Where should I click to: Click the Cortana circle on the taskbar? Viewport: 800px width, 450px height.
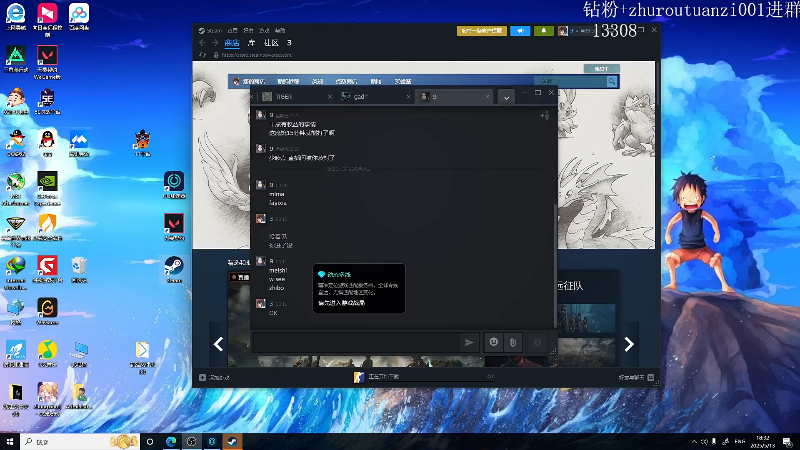150,441
